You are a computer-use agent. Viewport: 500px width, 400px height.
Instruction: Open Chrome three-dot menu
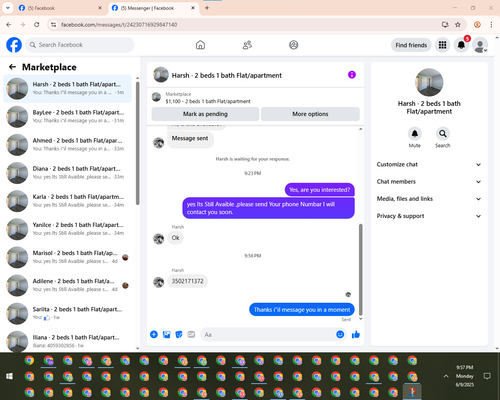491,25
